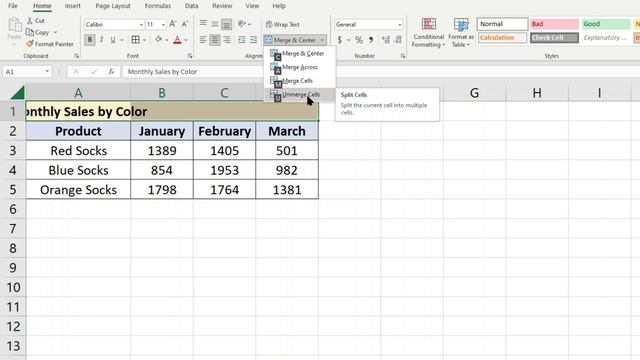Open the Name Box dropdown arrow
Viewport: 640px width, 360px height.
coord(47,71)
